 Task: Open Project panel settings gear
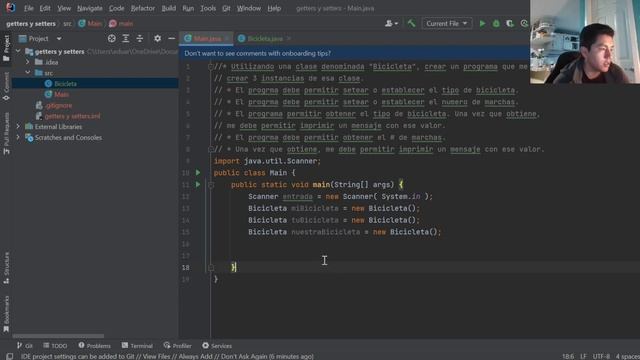point(158,38)
